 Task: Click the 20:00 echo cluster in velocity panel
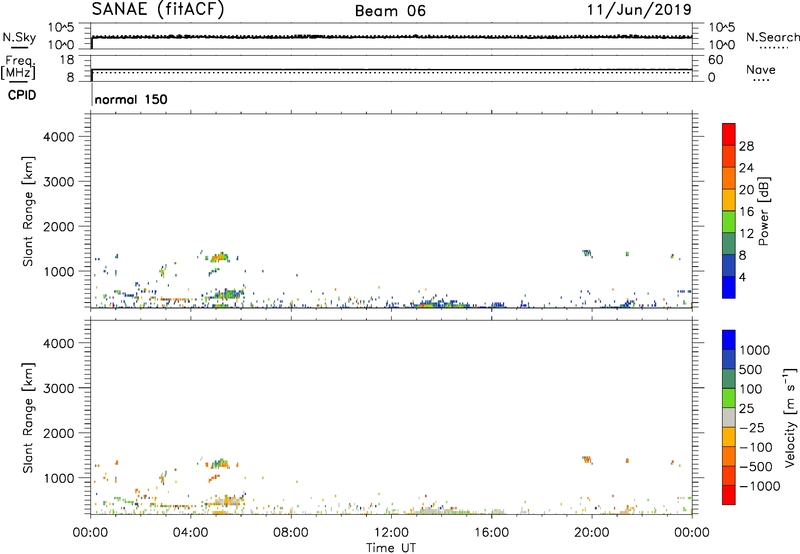coord(587,460)
